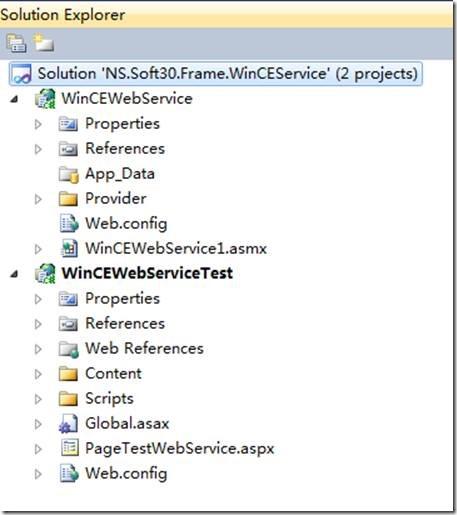Click the WinCEWebService1.asmx file icon
The width and height of the screenshot is (457, 515).
(69, 249)
